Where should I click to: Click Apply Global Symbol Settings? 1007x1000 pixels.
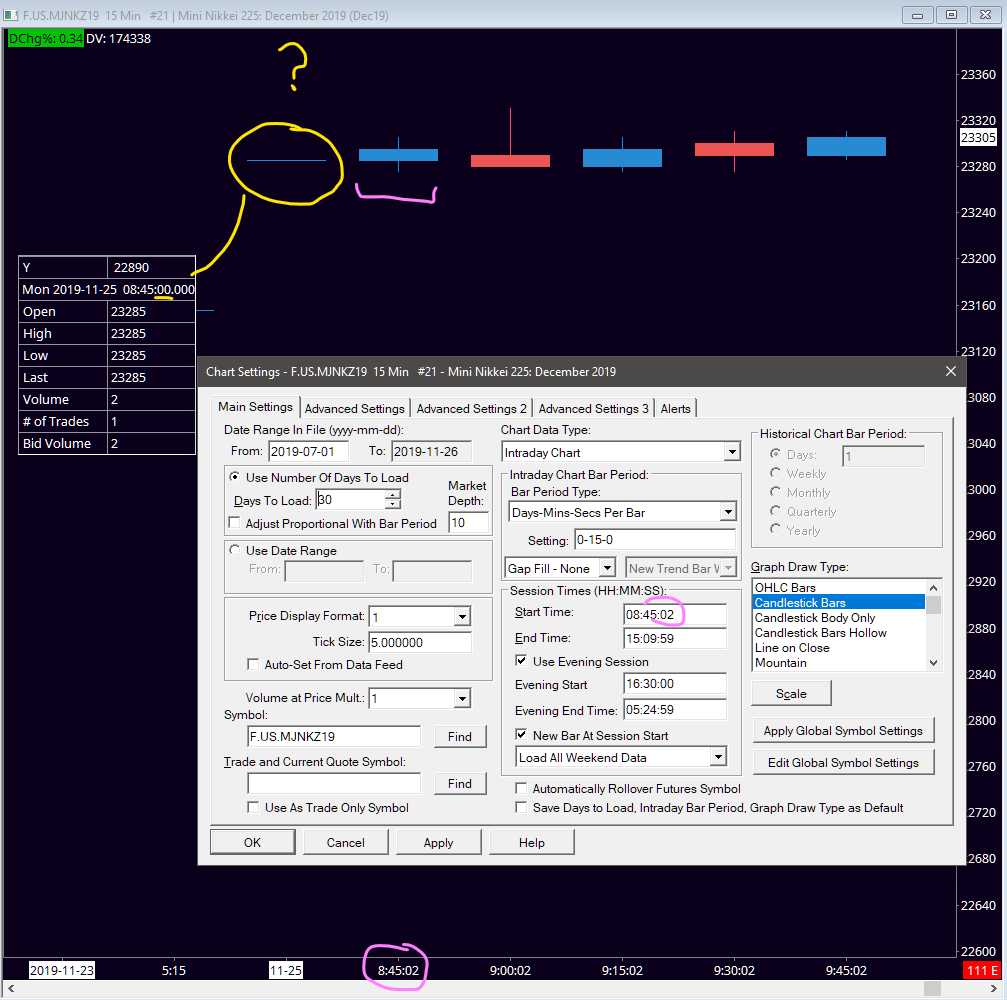click(x=843, y=730)
